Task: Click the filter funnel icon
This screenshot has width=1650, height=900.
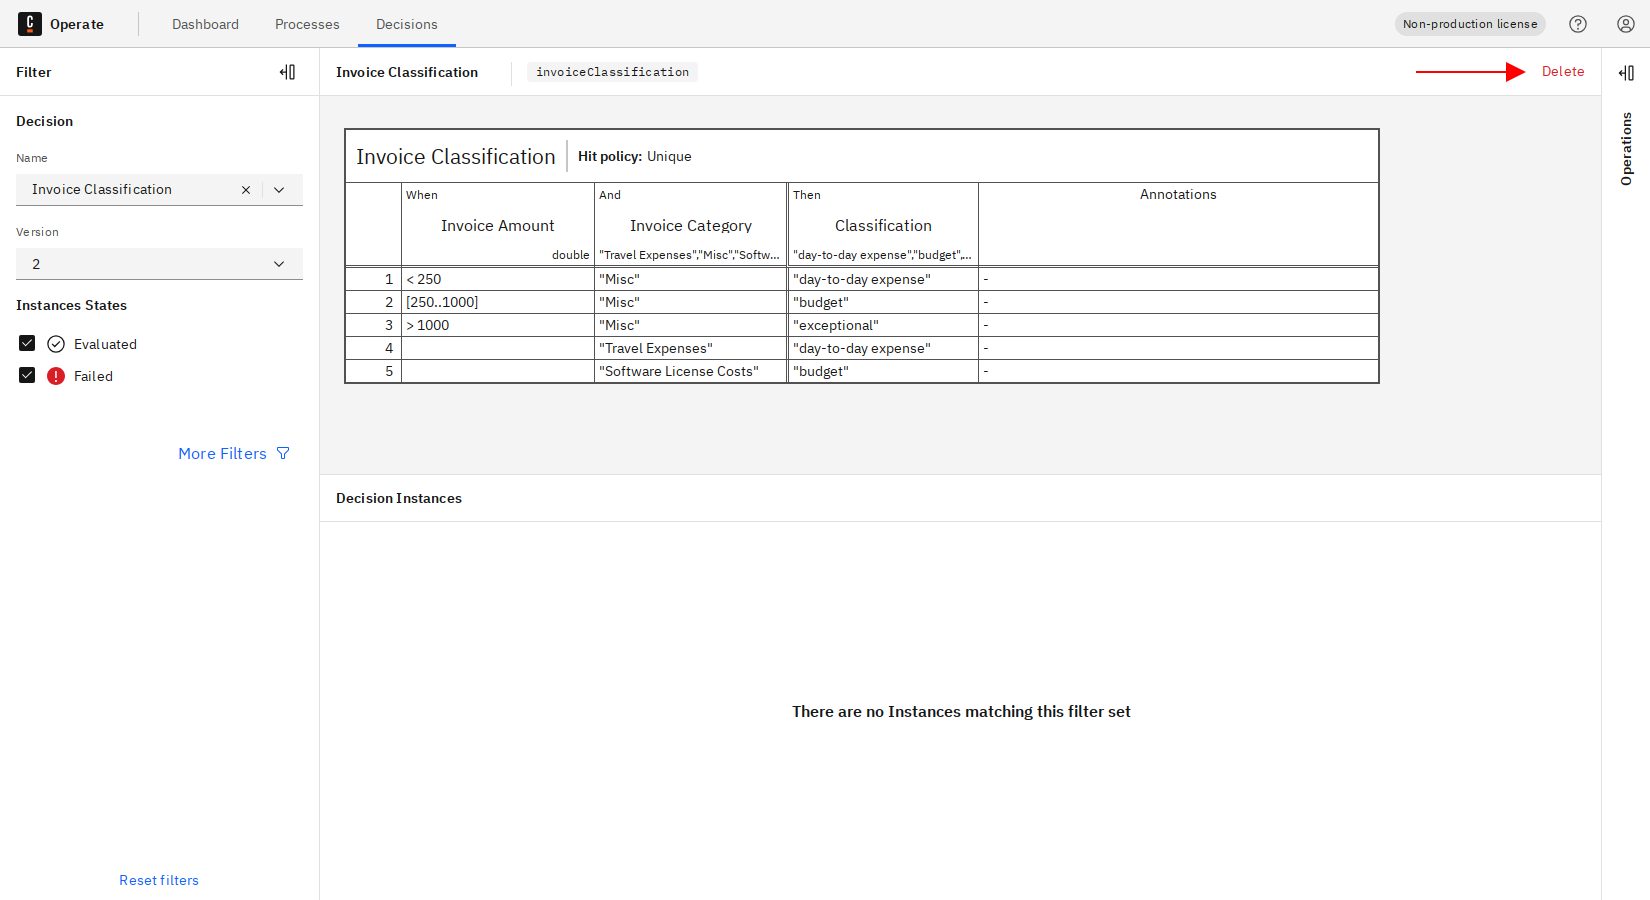Action: pos(283,454)
